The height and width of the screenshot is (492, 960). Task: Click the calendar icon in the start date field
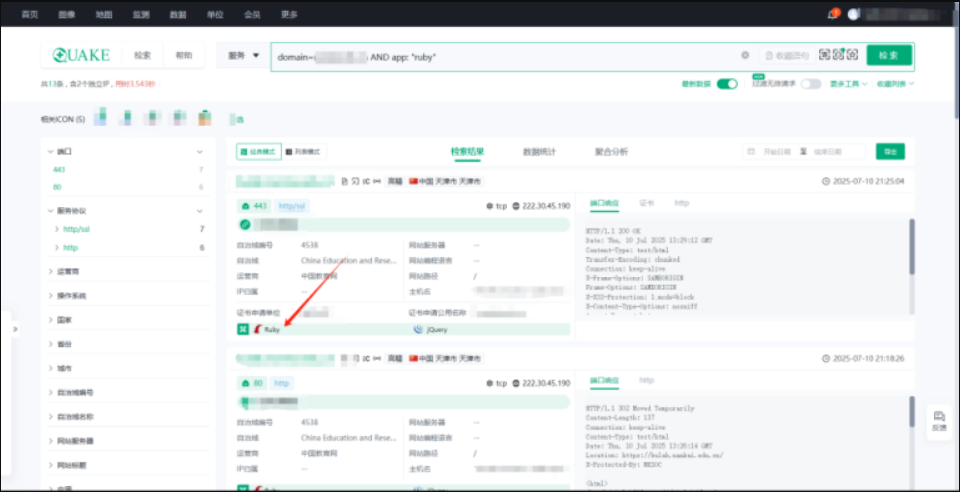pyautogui.click(x=751, y=151)
